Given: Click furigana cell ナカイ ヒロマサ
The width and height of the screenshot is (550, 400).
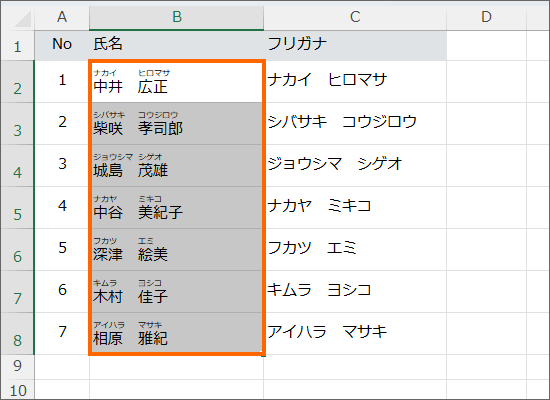Looking at the screenshot, I should 355,82.
